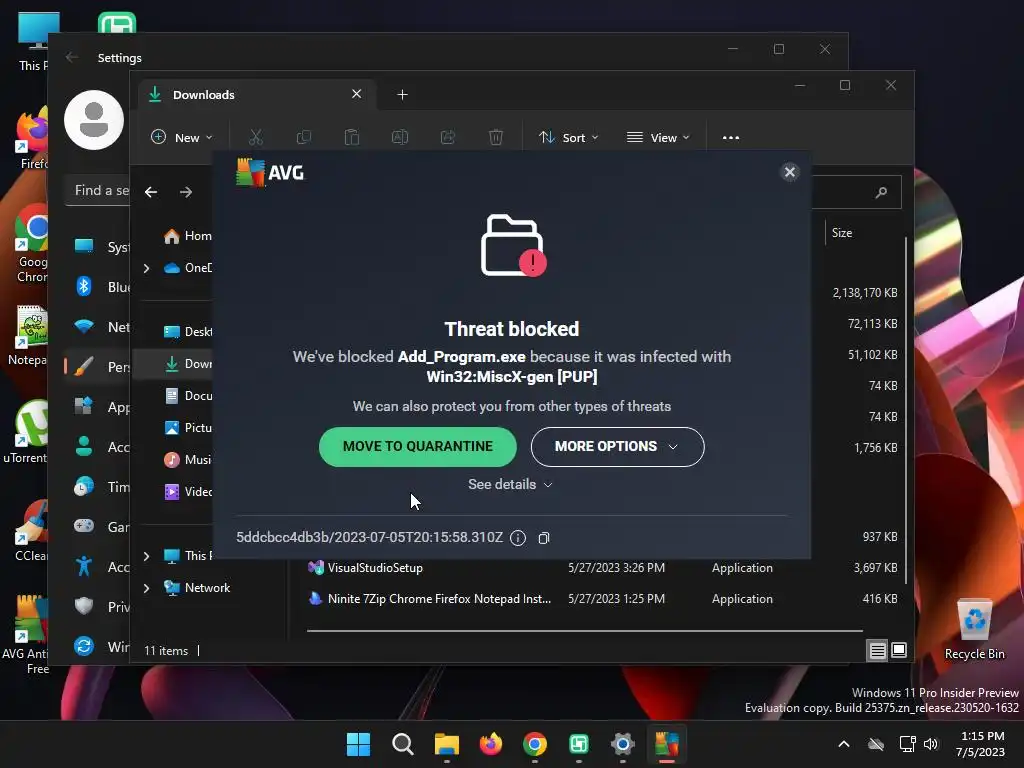This screenshot has width=1024, height=768.
Task: Click Move to Quarantine in AVG dialog
Action: (417, 447)
